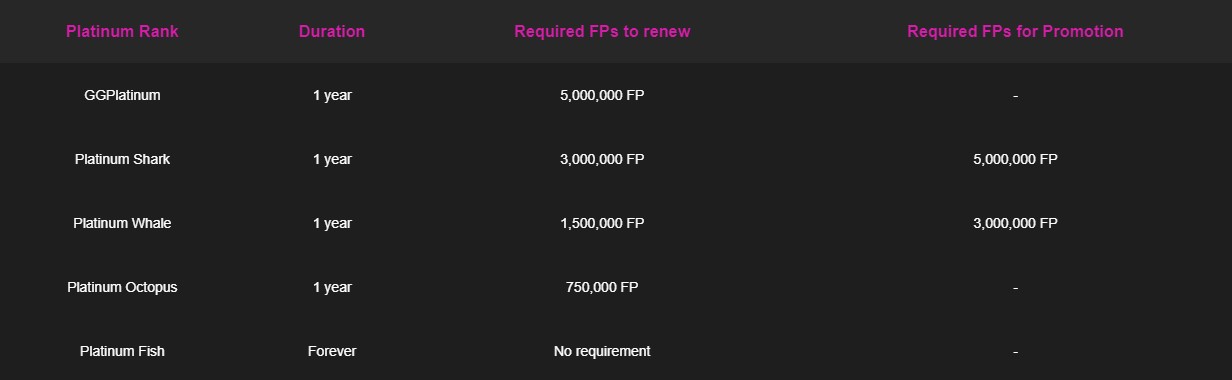This screenshot has height=380, width=1232.
Task: Click the 1 year duration for GGPlatinum
Action: coord(332,95)
